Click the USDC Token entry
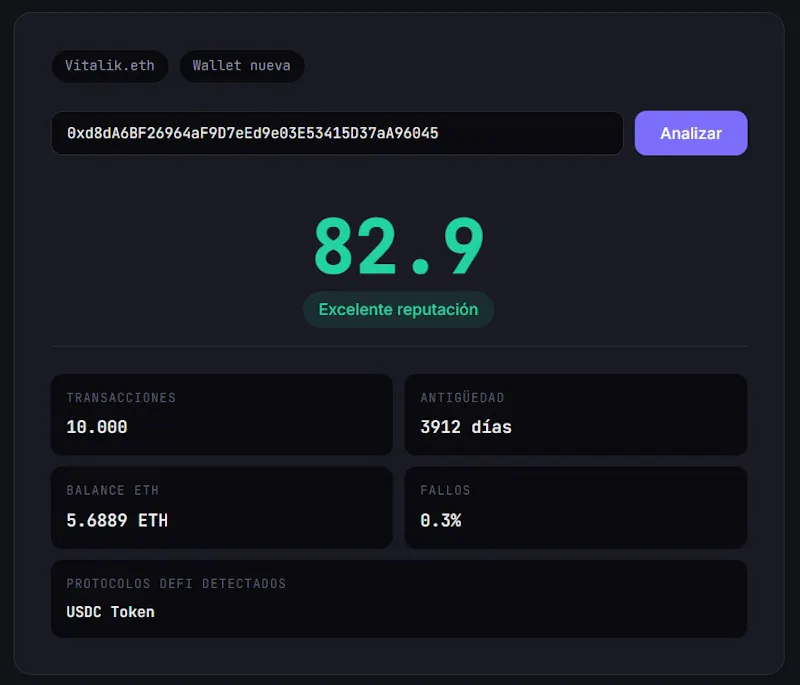Image resolution: width=800 pixels, height=685 pixels. coord(110,612)
